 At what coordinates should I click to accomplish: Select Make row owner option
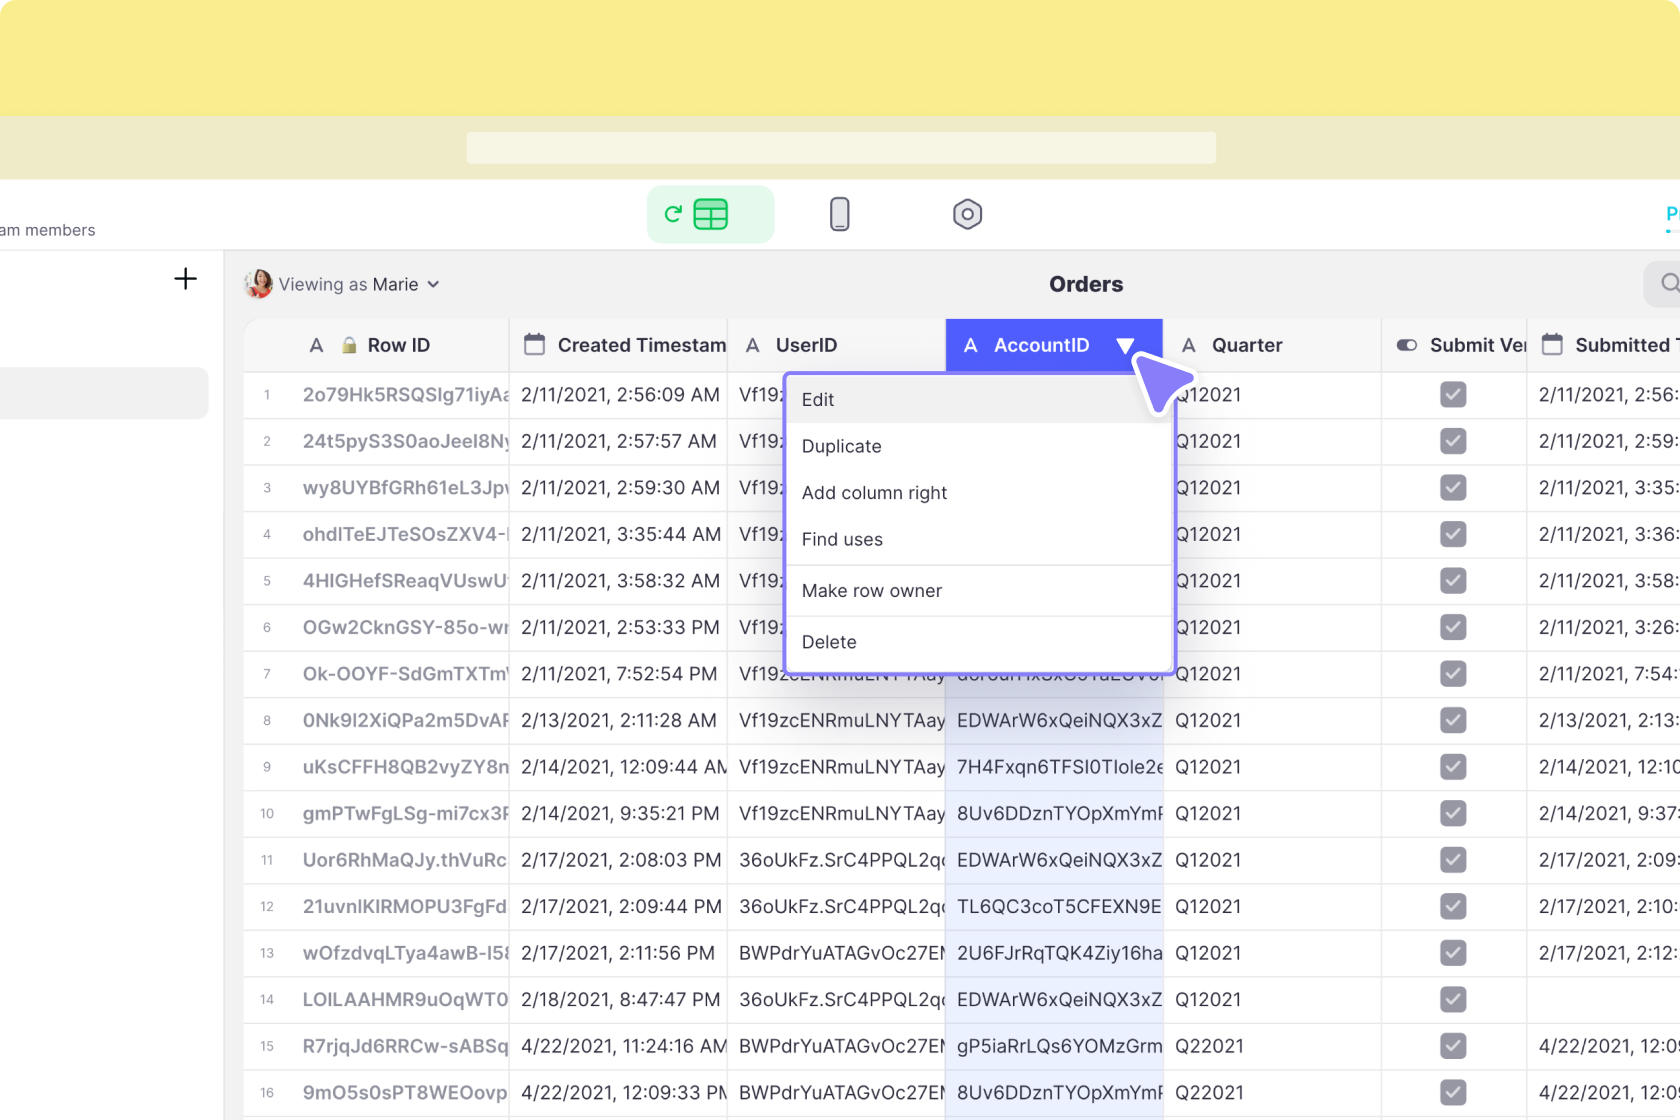click(x=871, y=591)
